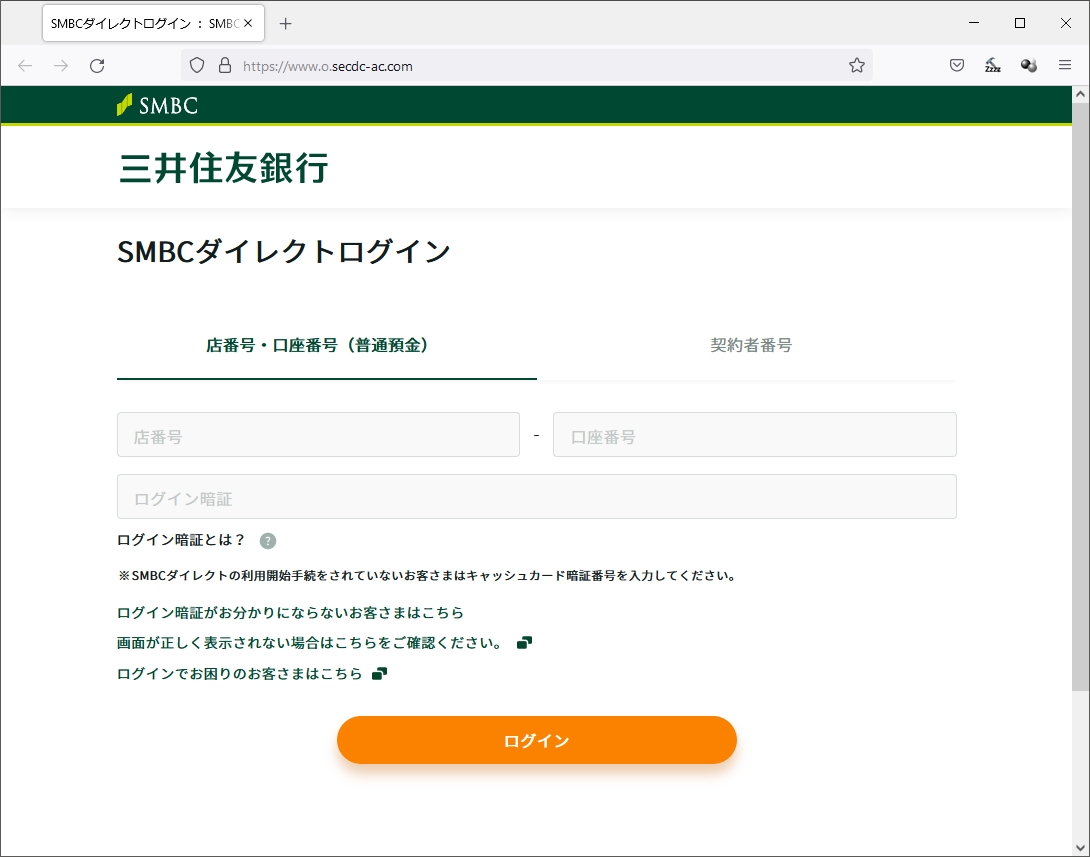The height and width of the screenshot is (857, 1090).
Task: Open the ログインでお困りのお客さまはこちら link
Action: [x=240, y=674]
